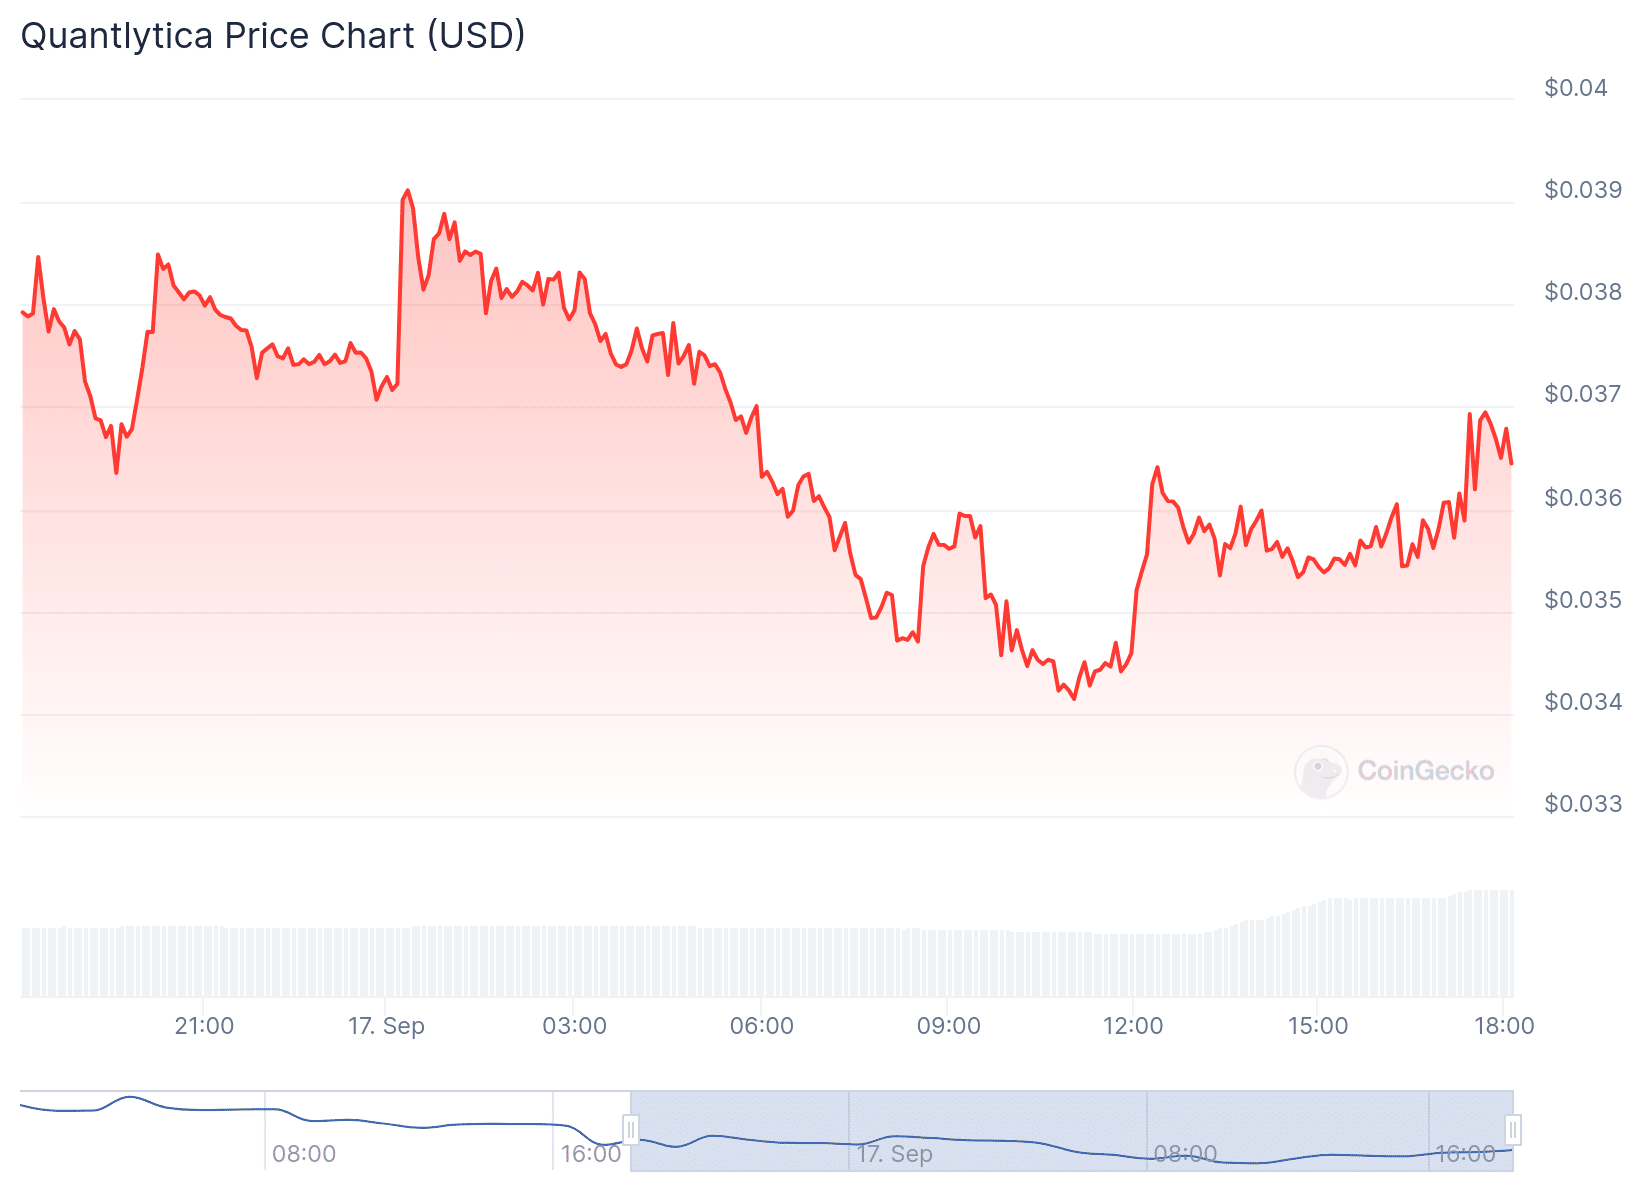The height and width of the screenshot is (1200, 1644).
Task: Click the 03:00 x-axis time label
Action: [x=574, y=1026]
